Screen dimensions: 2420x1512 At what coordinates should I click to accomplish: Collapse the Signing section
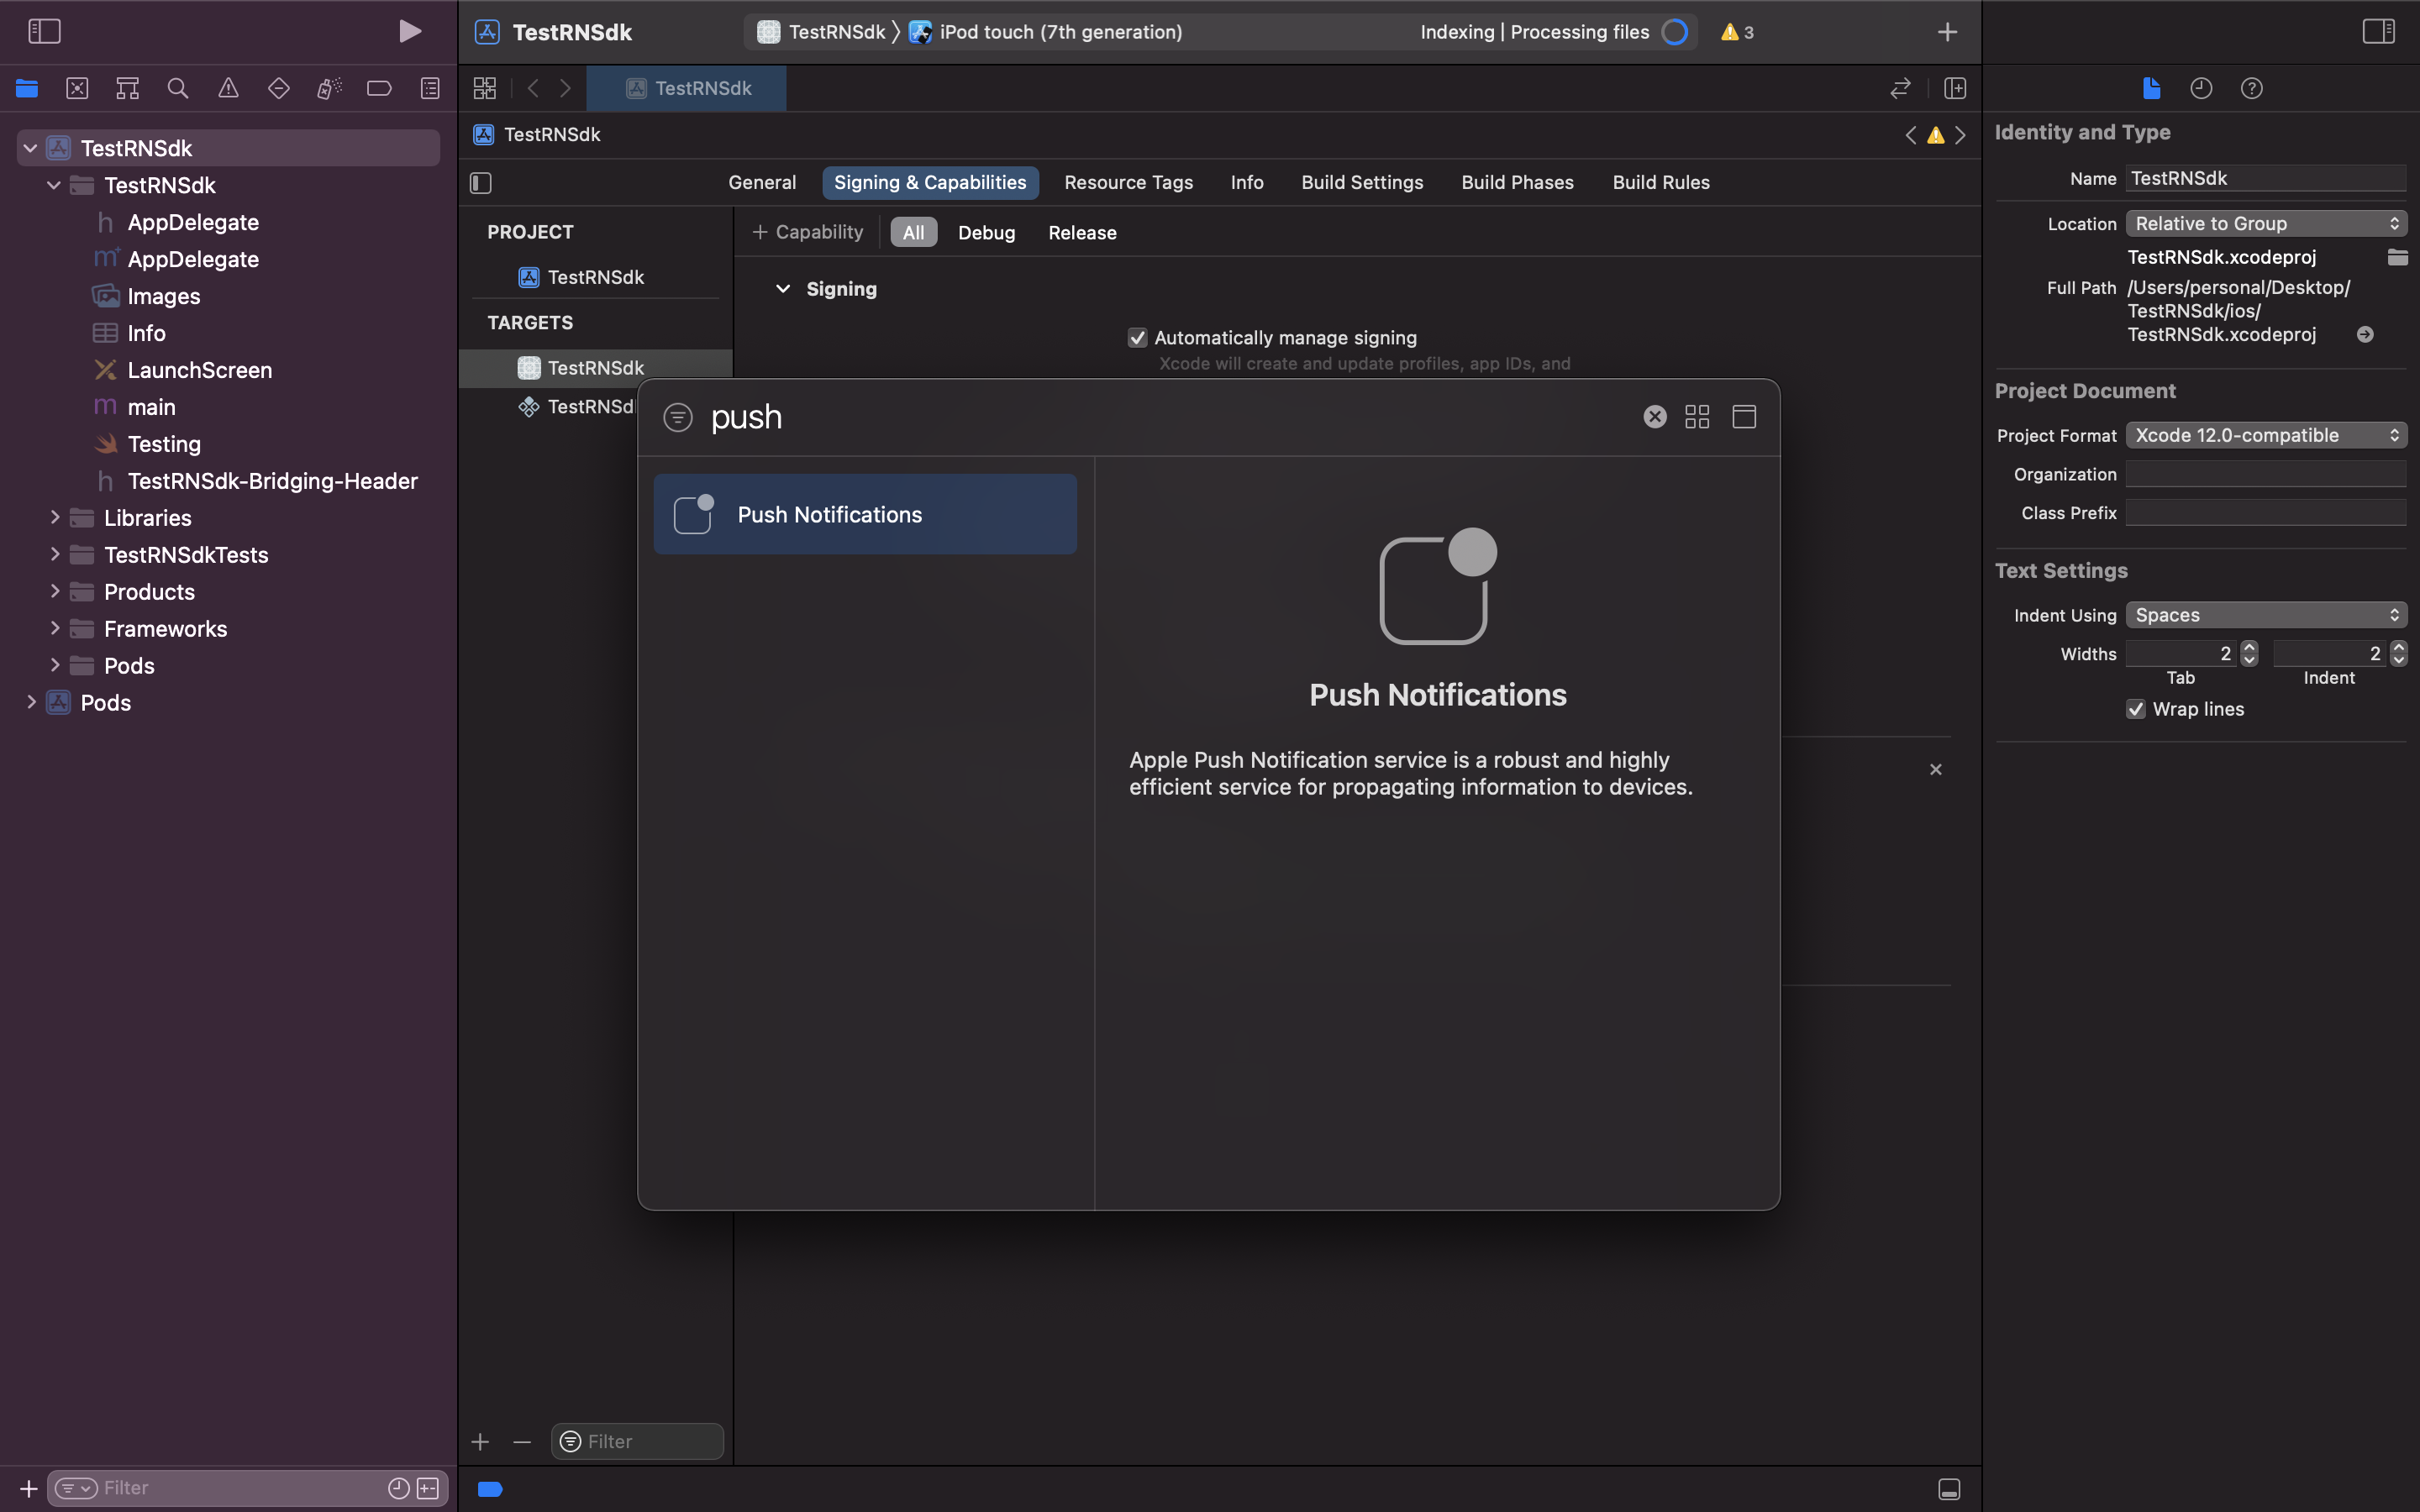(783, 289)
